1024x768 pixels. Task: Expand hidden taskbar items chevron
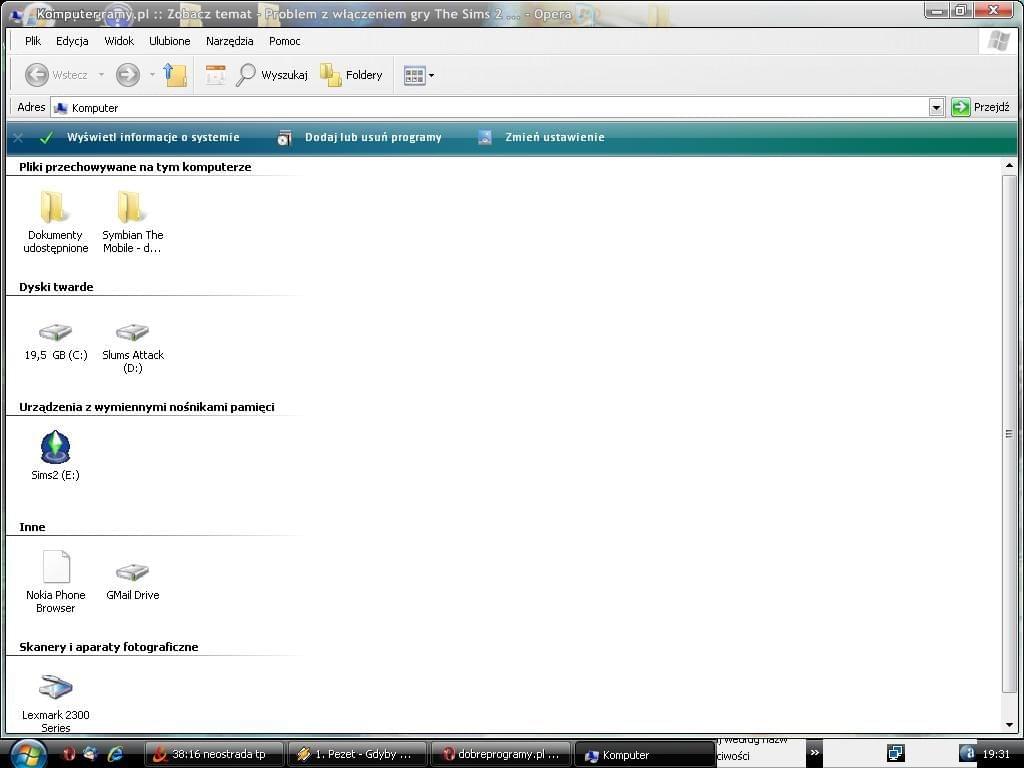click(814, 752)
